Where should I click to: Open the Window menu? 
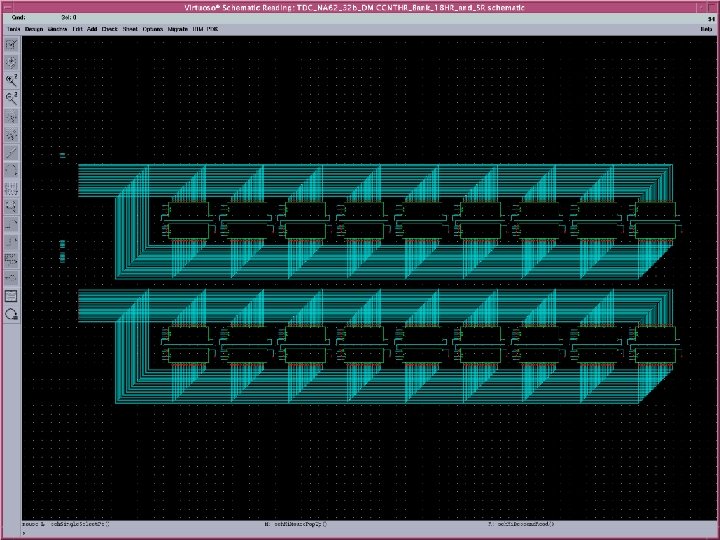[57, 29]
